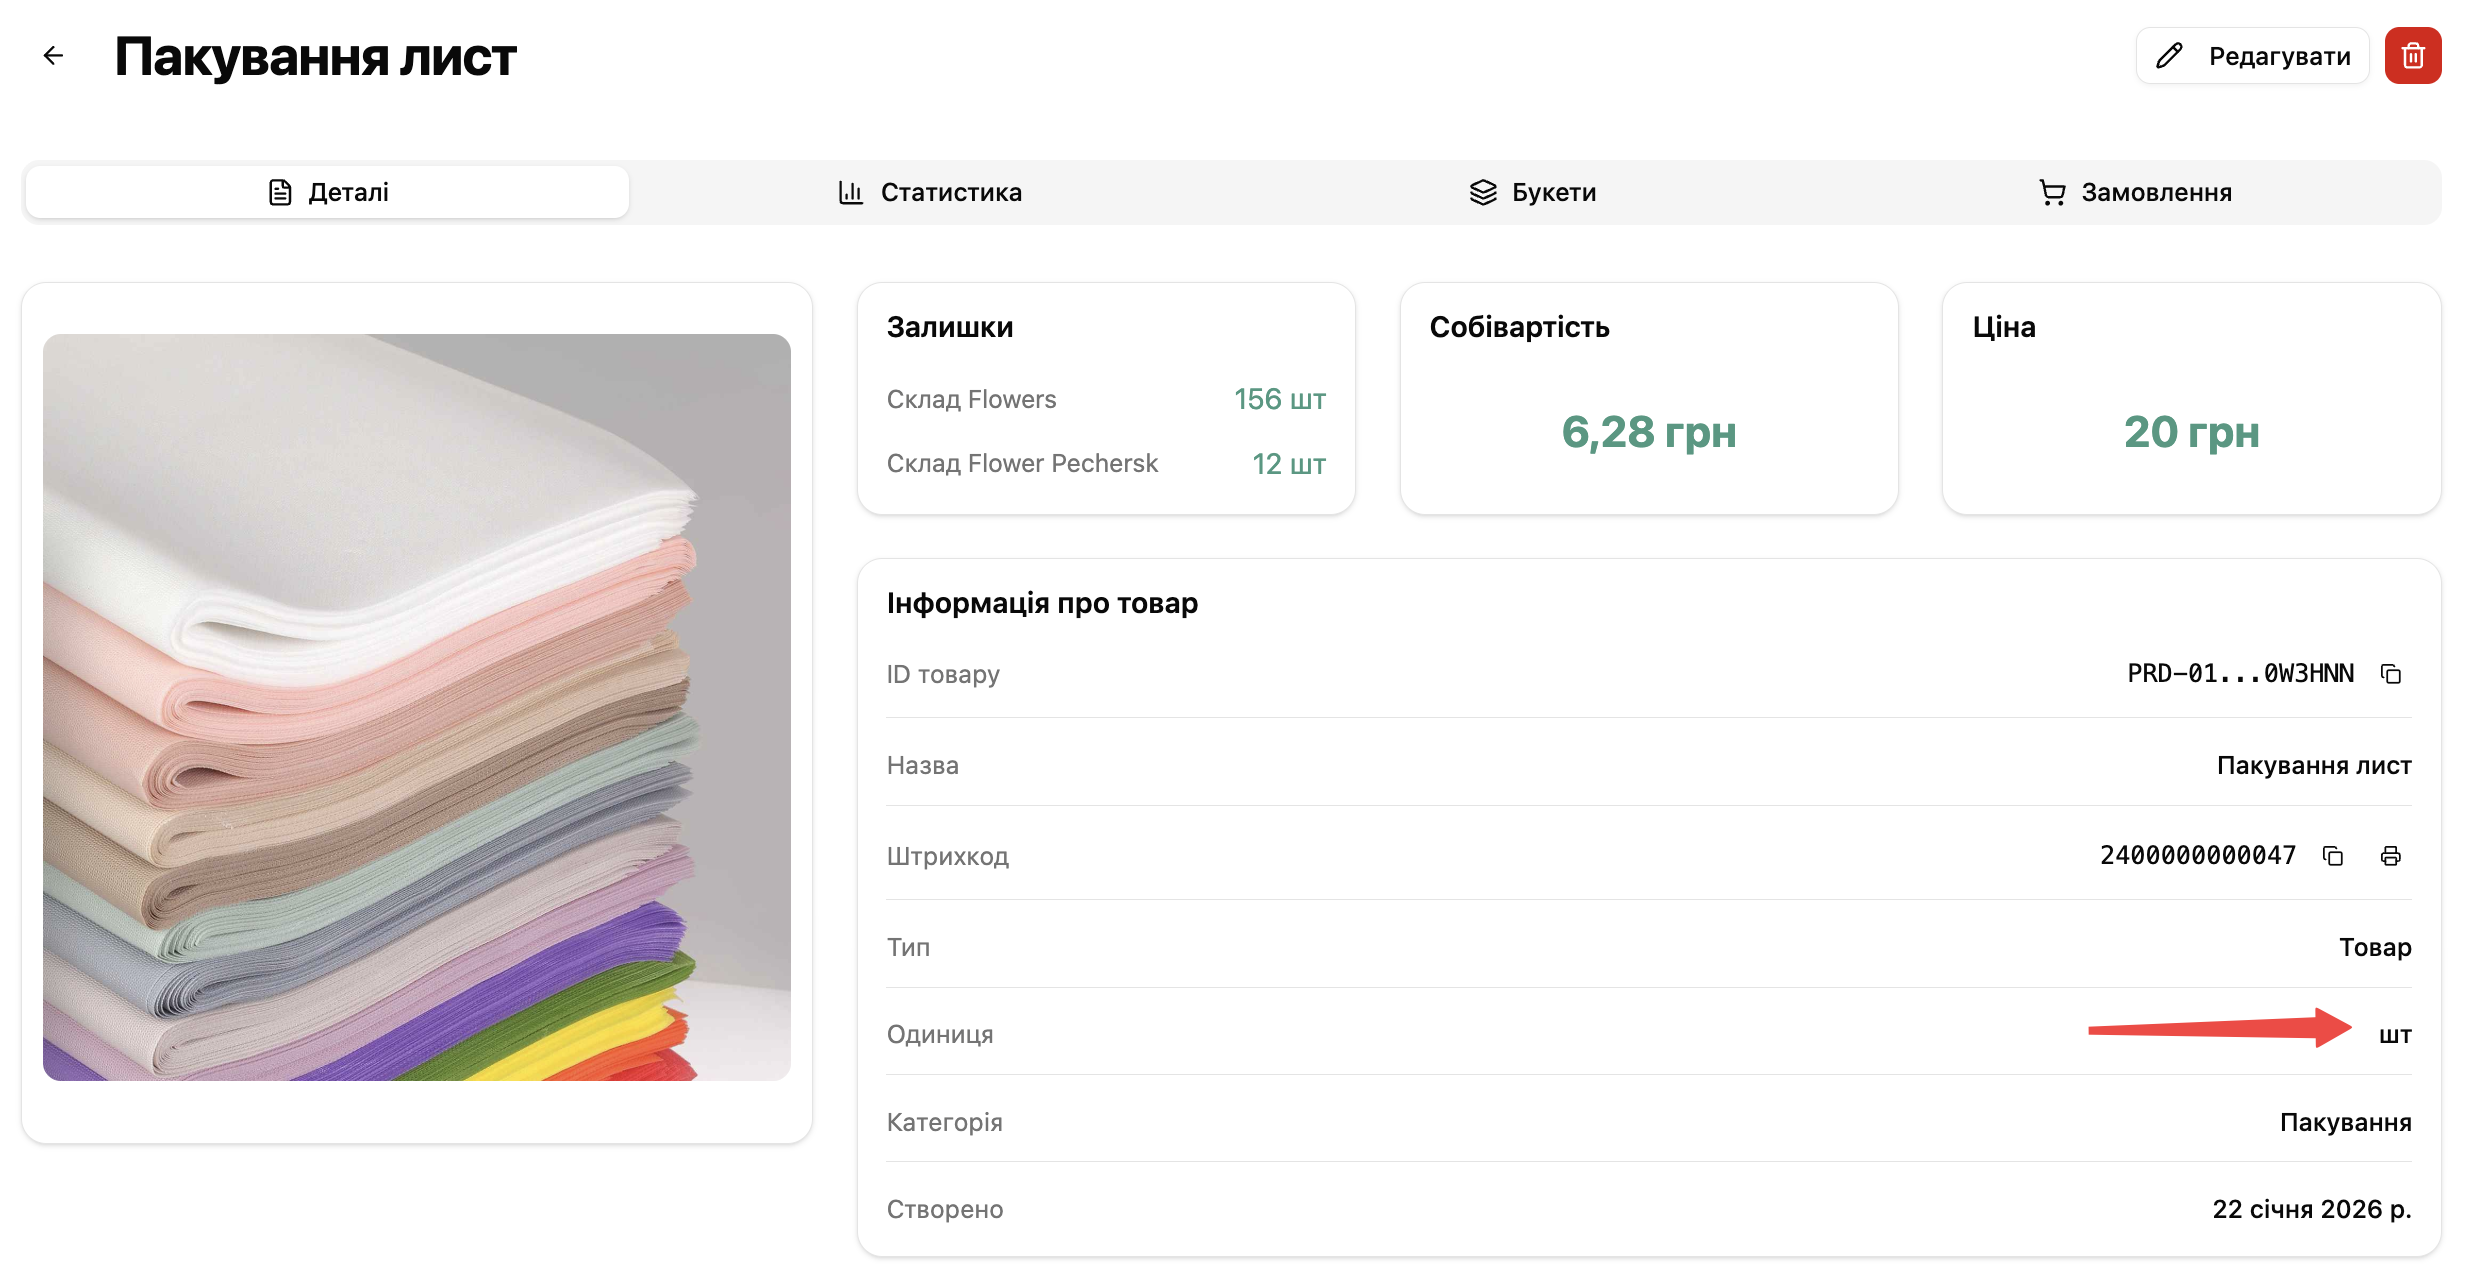Click the type value Товар

tap(2375, 947)
